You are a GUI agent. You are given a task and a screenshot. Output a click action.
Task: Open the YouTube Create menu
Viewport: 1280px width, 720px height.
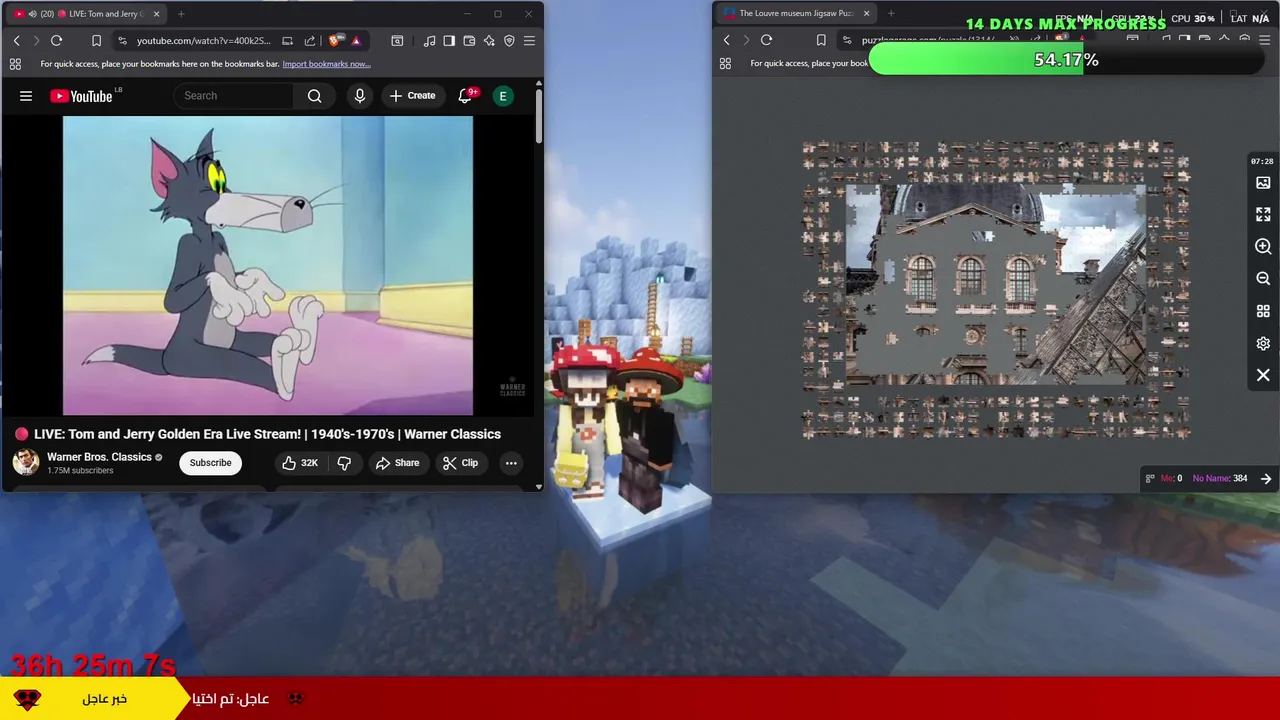tap(412, 96)
